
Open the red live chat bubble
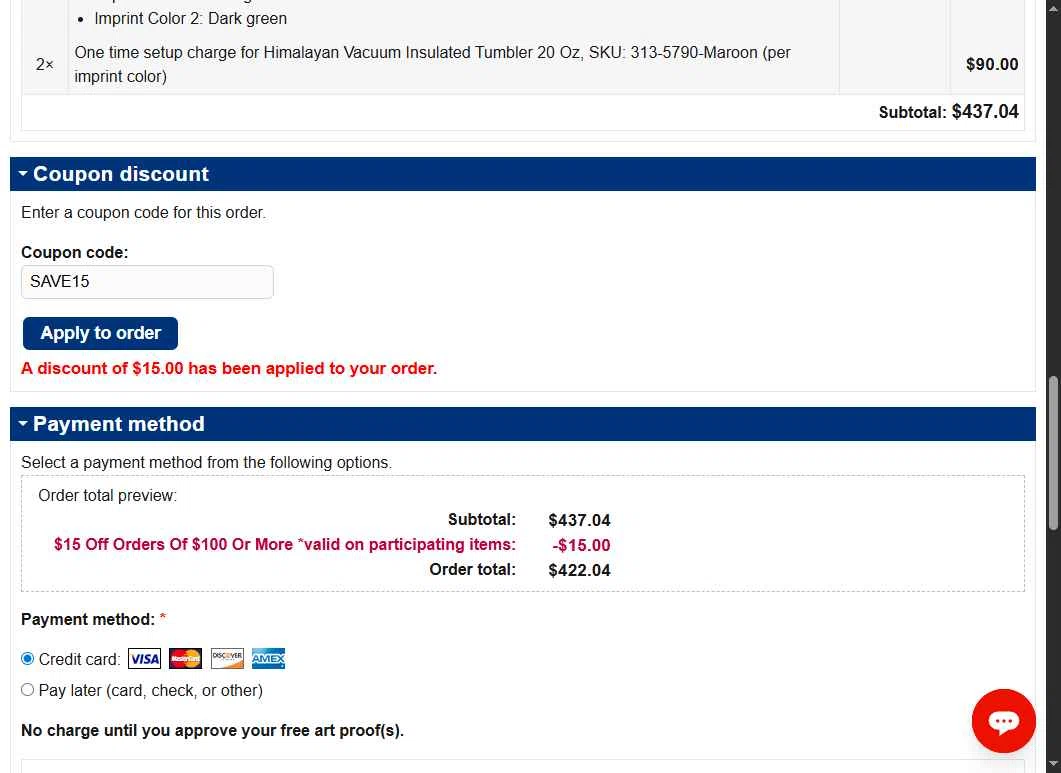[x=1003, y=720]
